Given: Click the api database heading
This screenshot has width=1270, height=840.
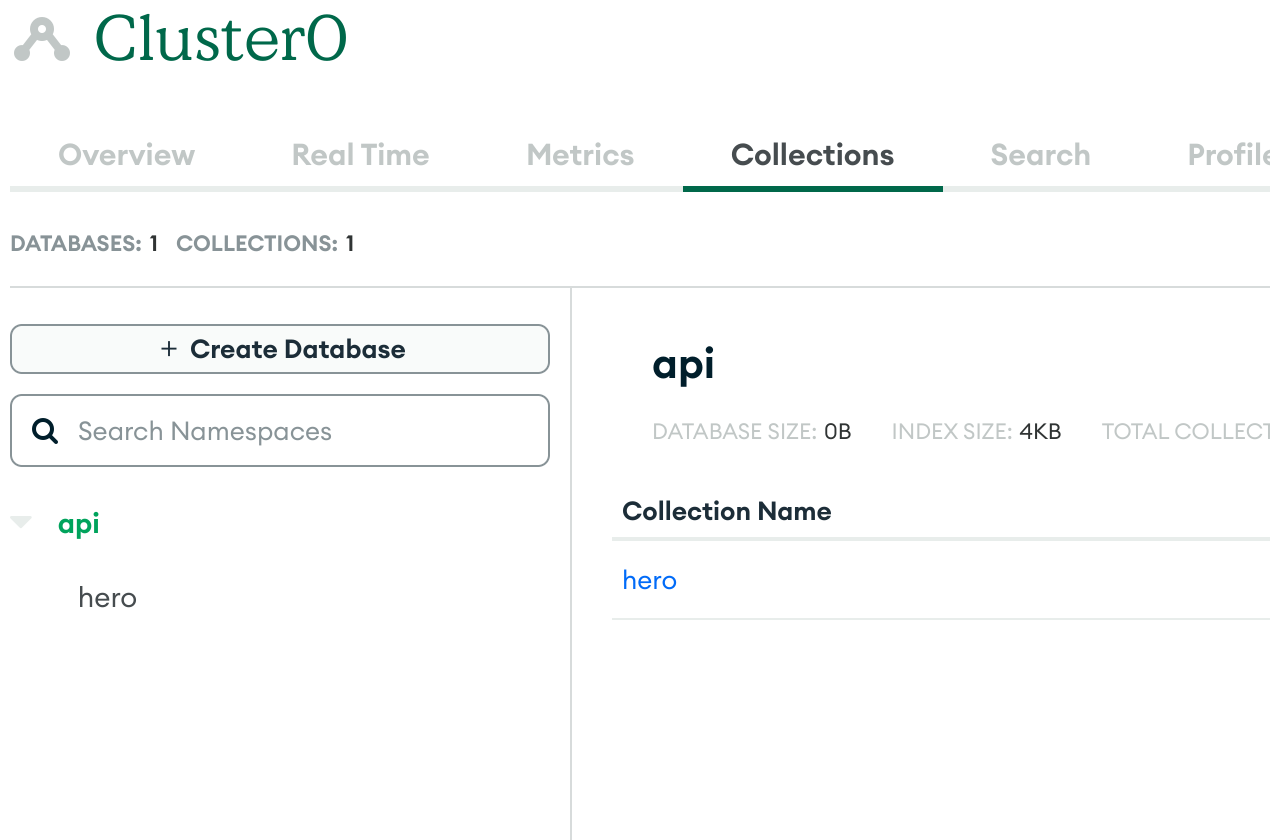Looking at the screenshot, I should [x=683, y=364].
